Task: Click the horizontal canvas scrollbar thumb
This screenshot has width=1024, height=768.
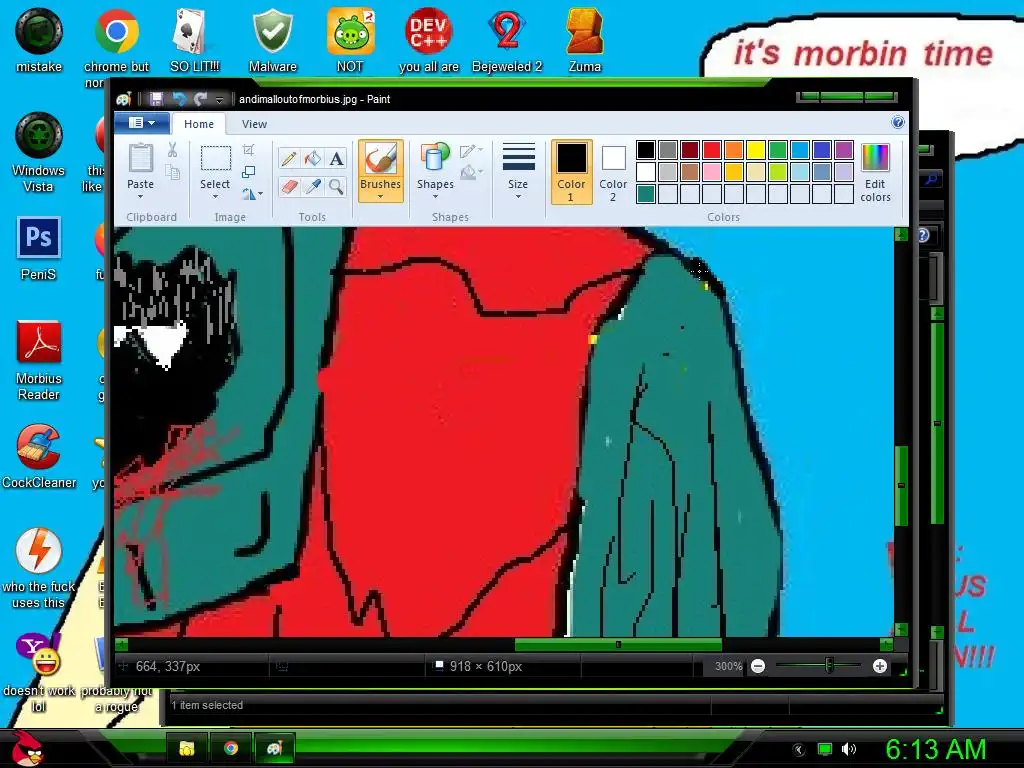Action: 618,645
